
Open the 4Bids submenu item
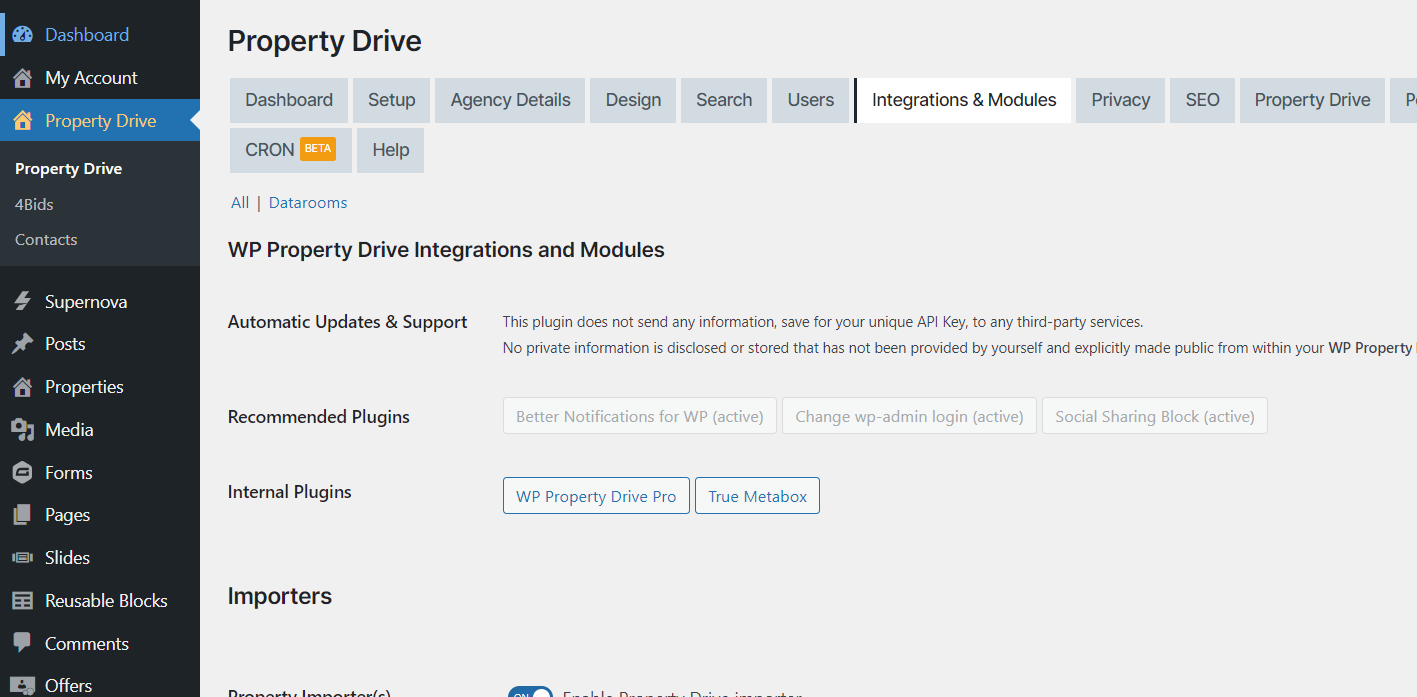point(34,204)
